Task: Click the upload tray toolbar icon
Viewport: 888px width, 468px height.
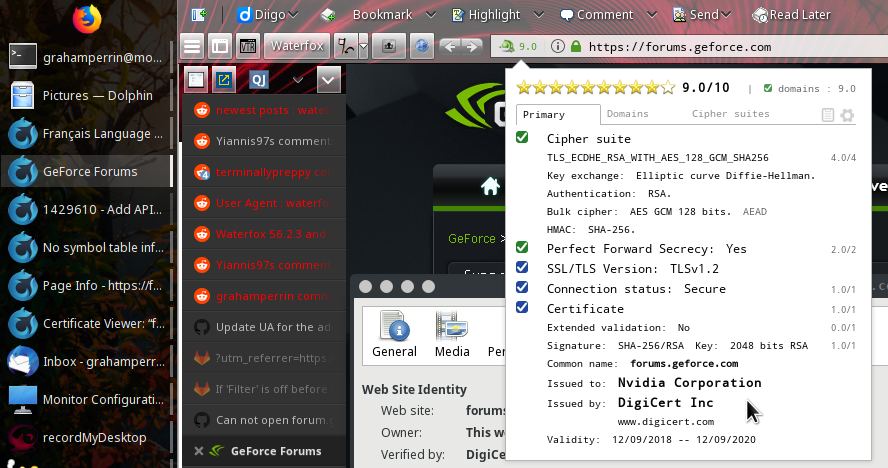Action: [388, 46]
